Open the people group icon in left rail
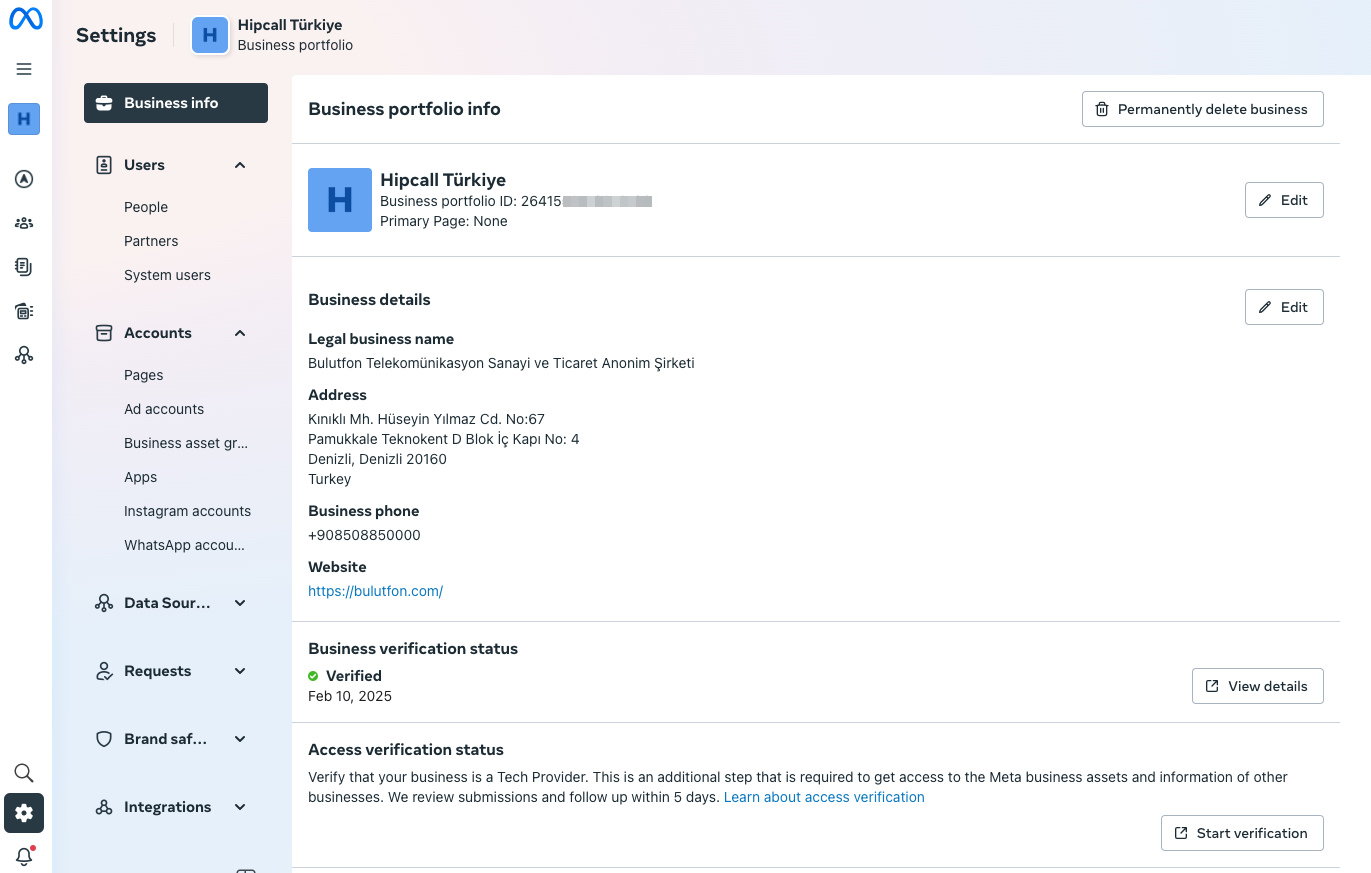The height and width of the screenshot is (873, 1371). (x=24, y=223)
